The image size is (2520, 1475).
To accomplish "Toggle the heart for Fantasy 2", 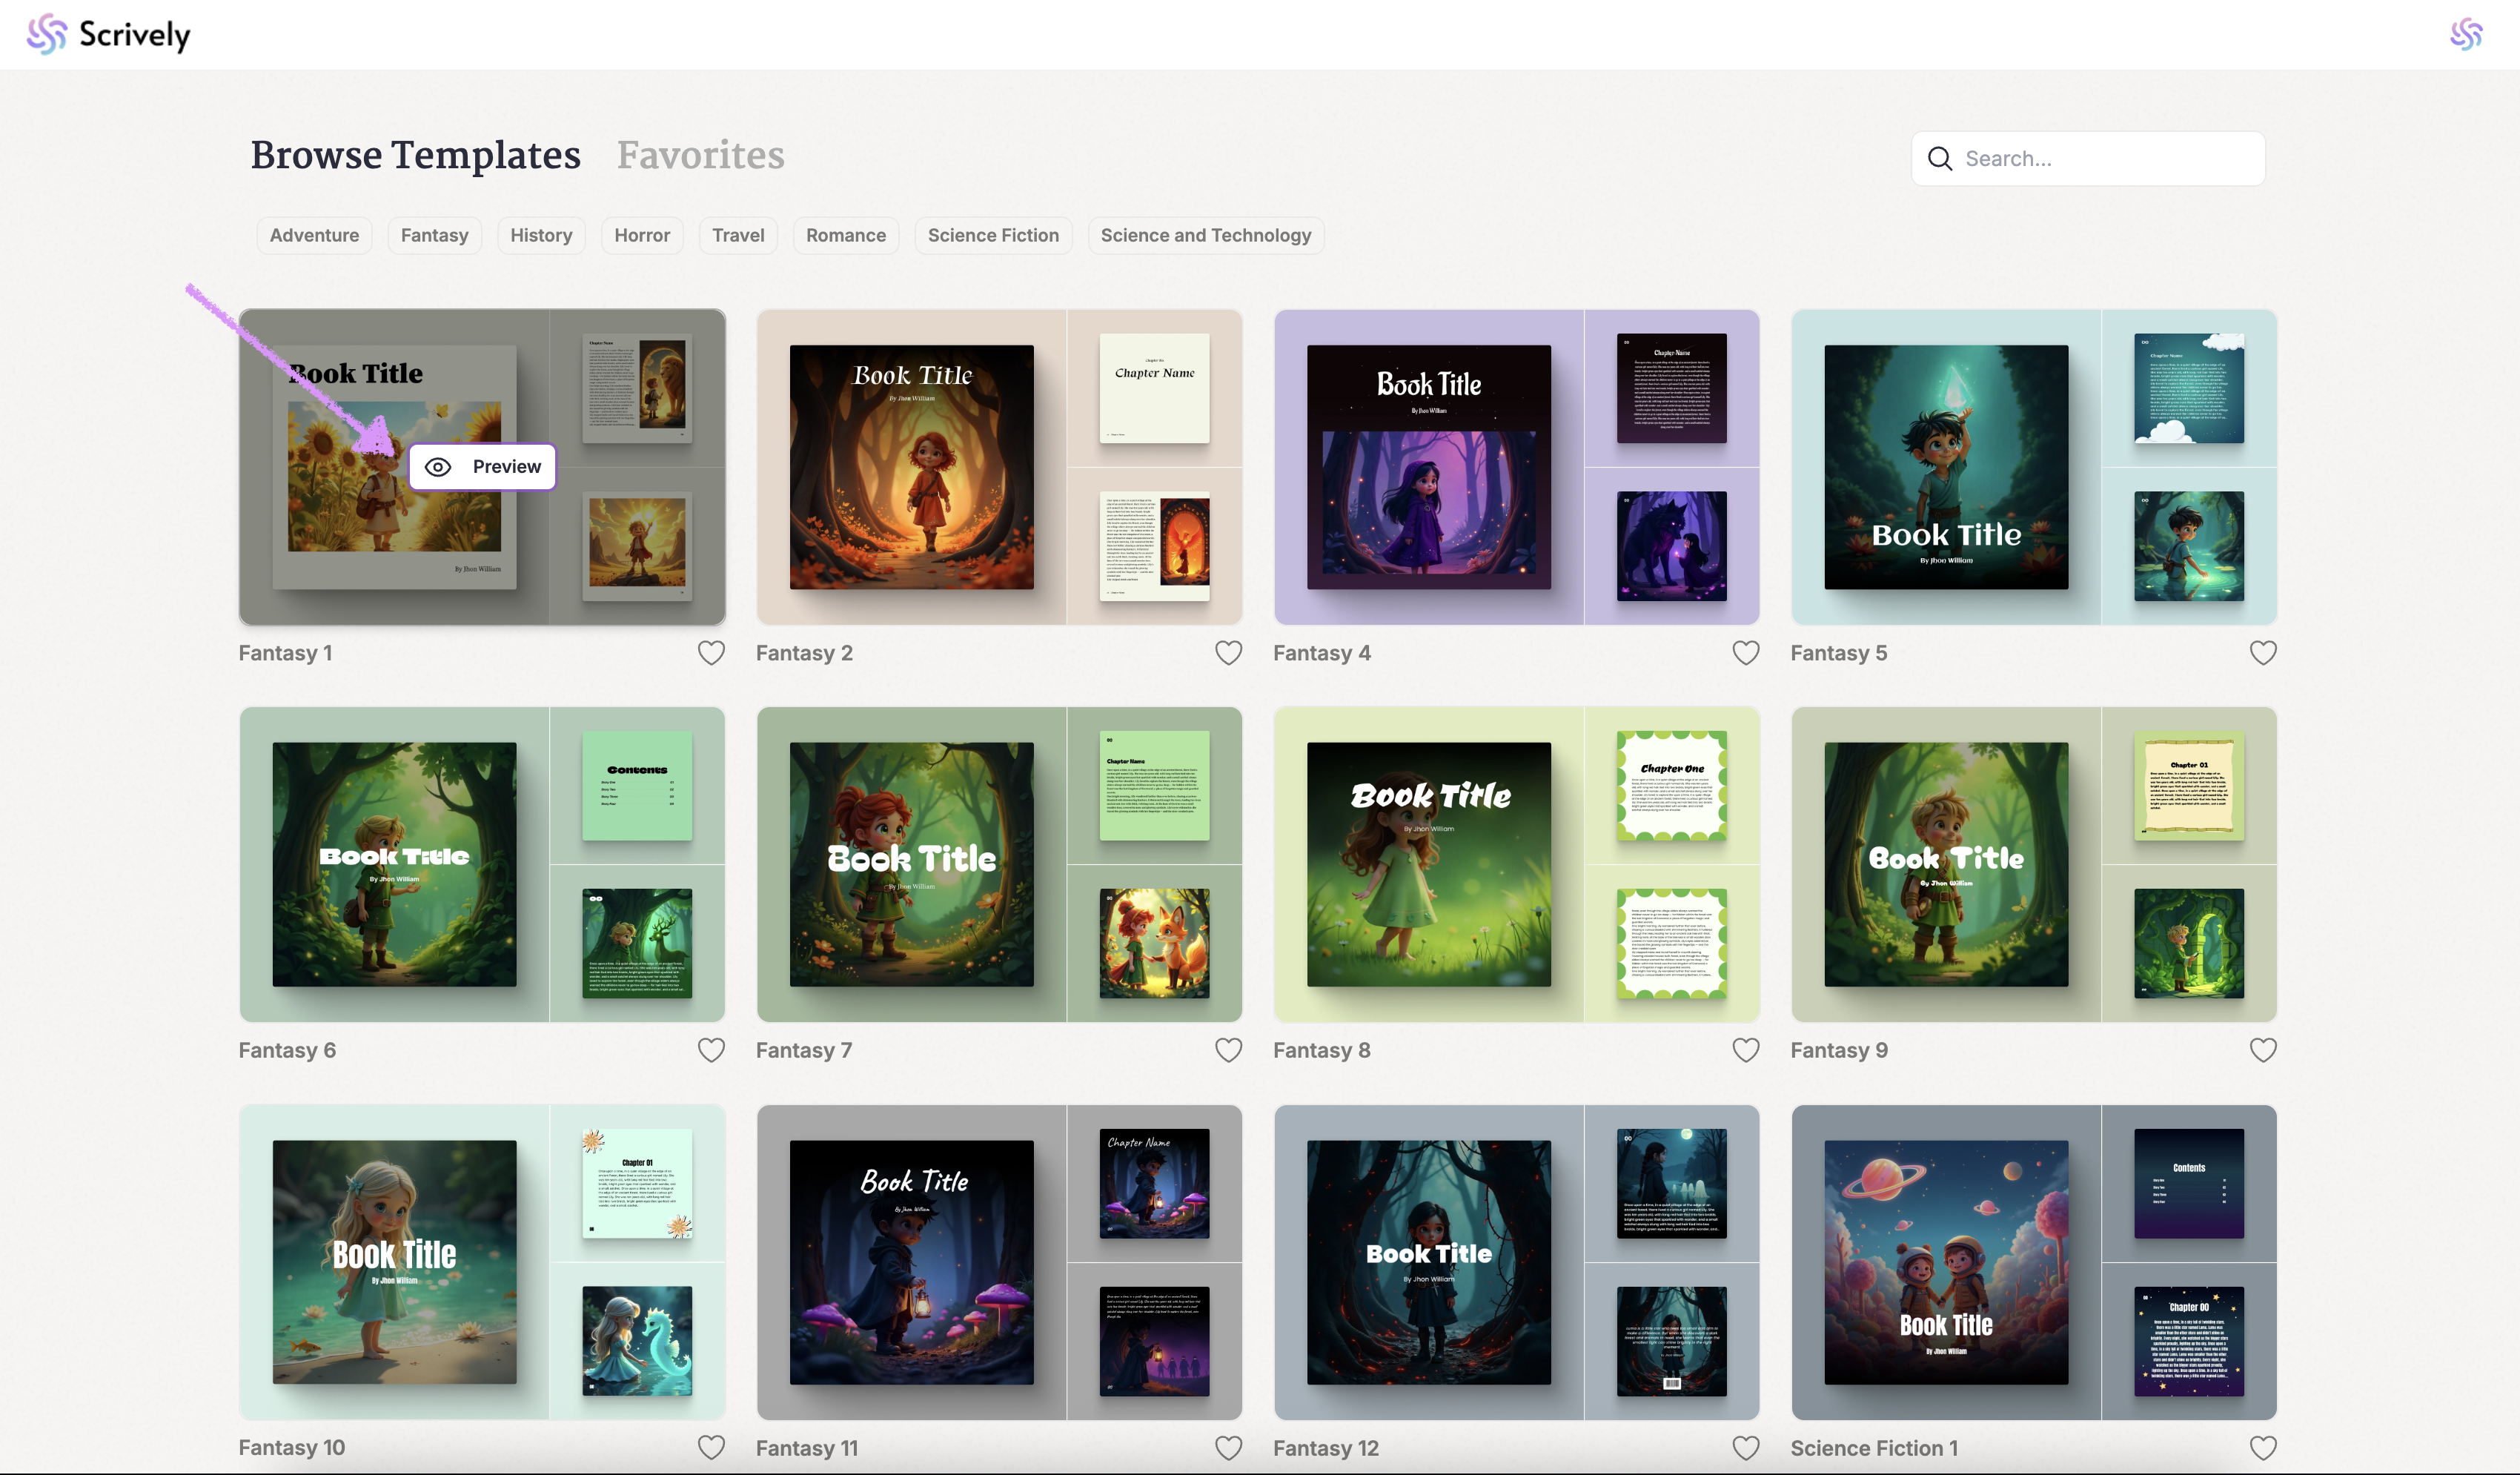I will [1228, 653].
